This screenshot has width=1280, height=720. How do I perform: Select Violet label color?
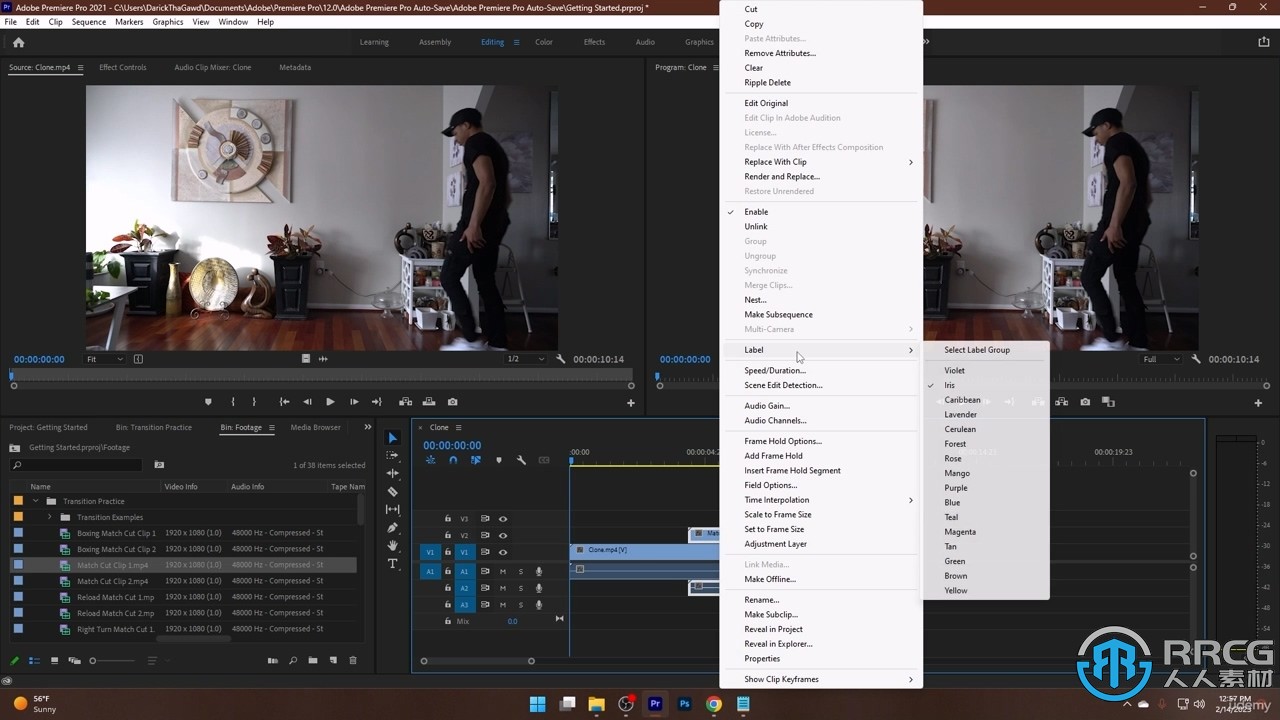click(x=955, y=370)
